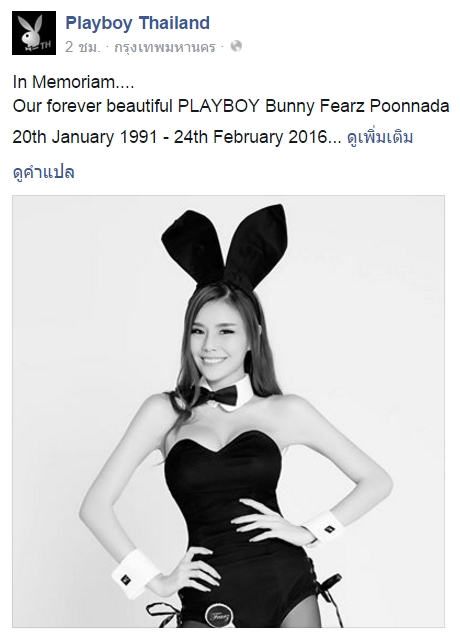
Task: Click the white cuff on her left wrist
Action: 325,527
